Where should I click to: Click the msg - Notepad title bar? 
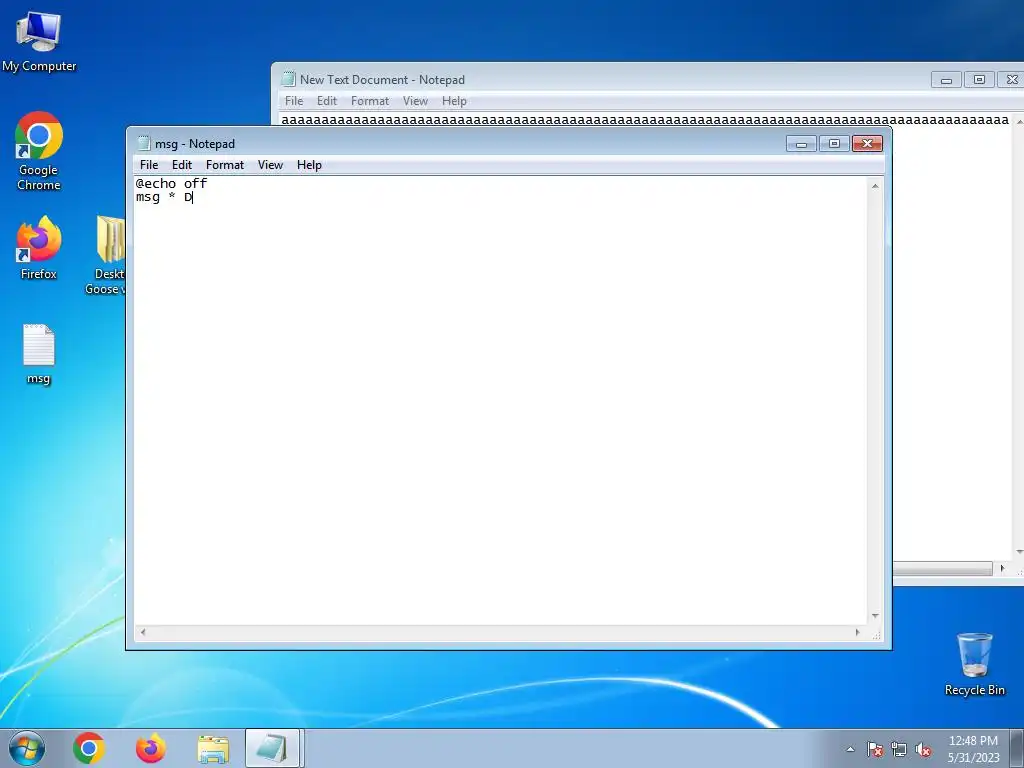(457, 144)
